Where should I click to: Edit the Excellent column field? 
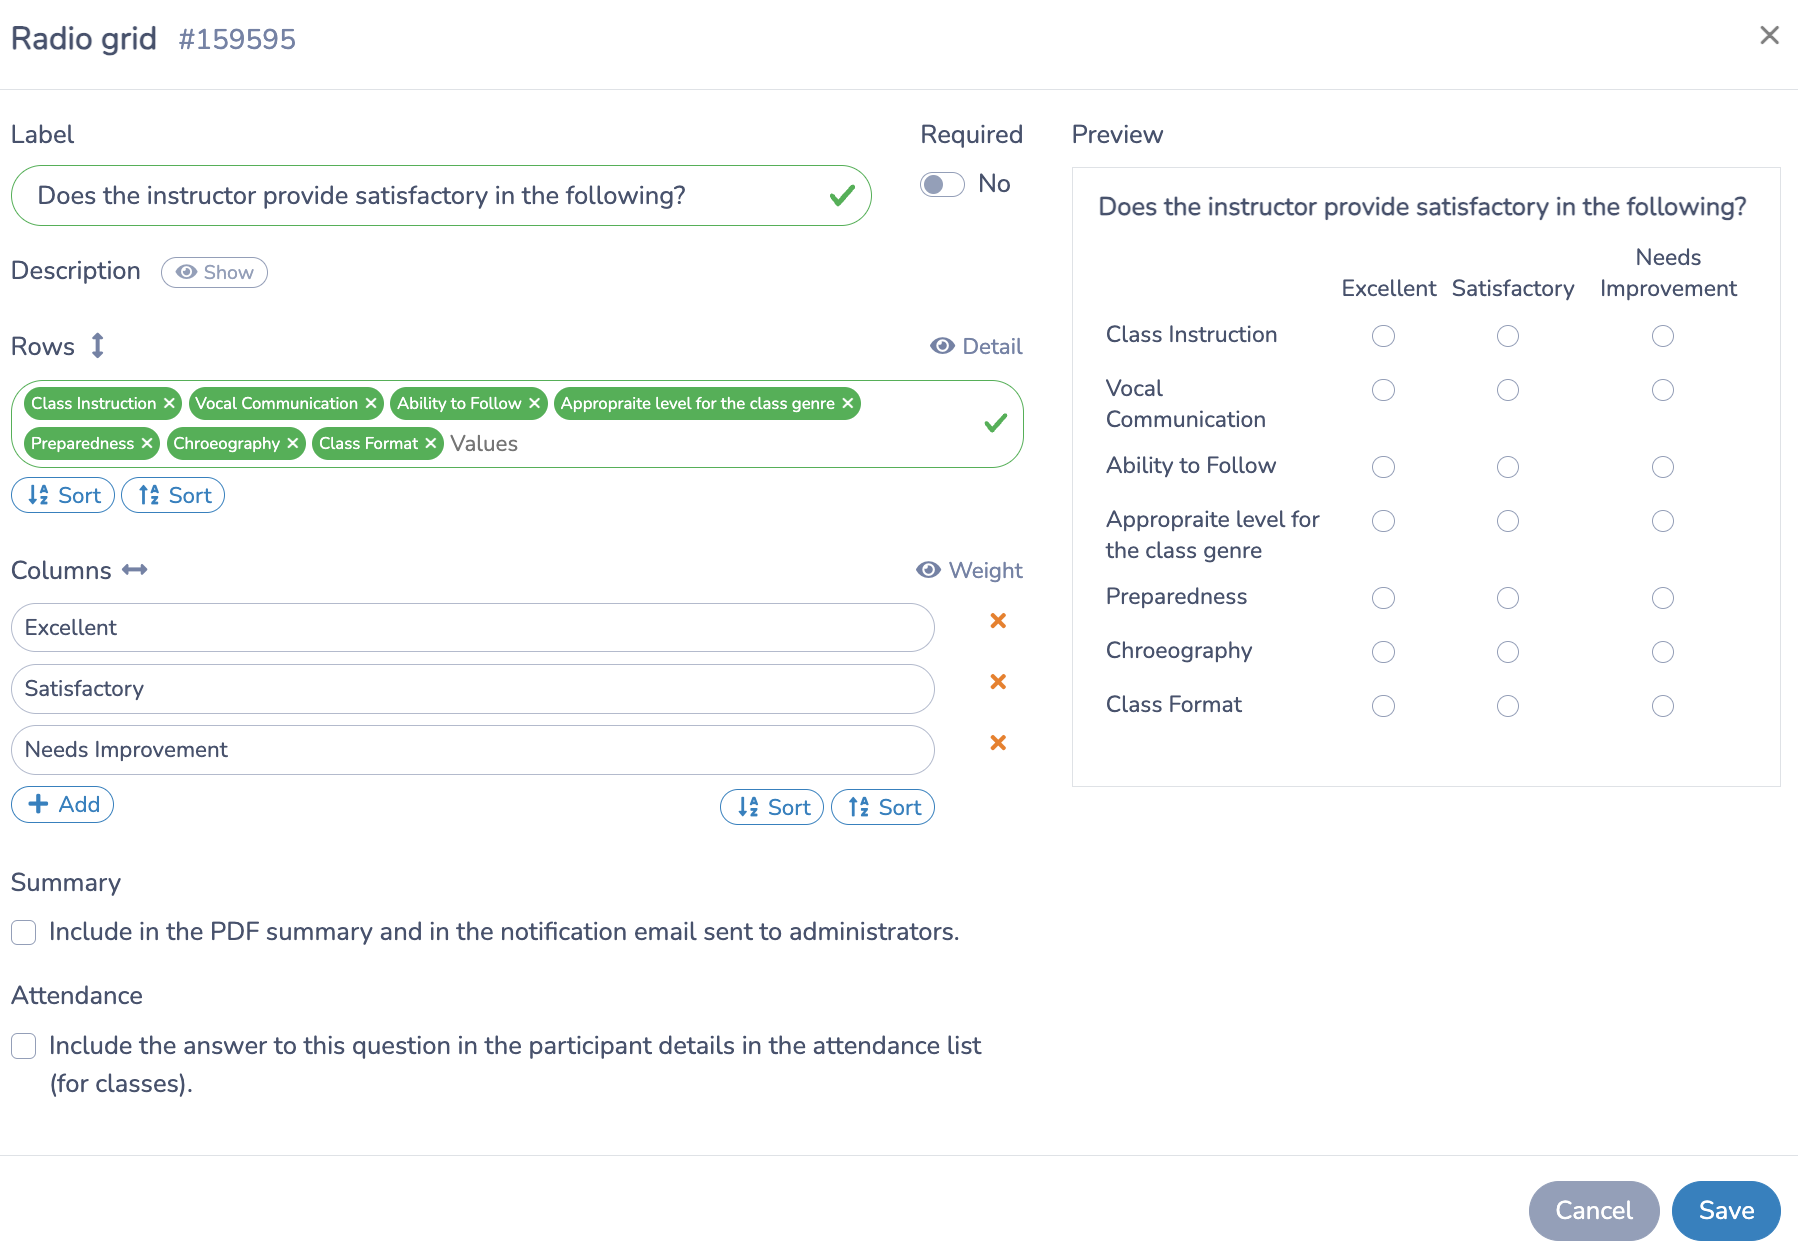tap(473, 627)
